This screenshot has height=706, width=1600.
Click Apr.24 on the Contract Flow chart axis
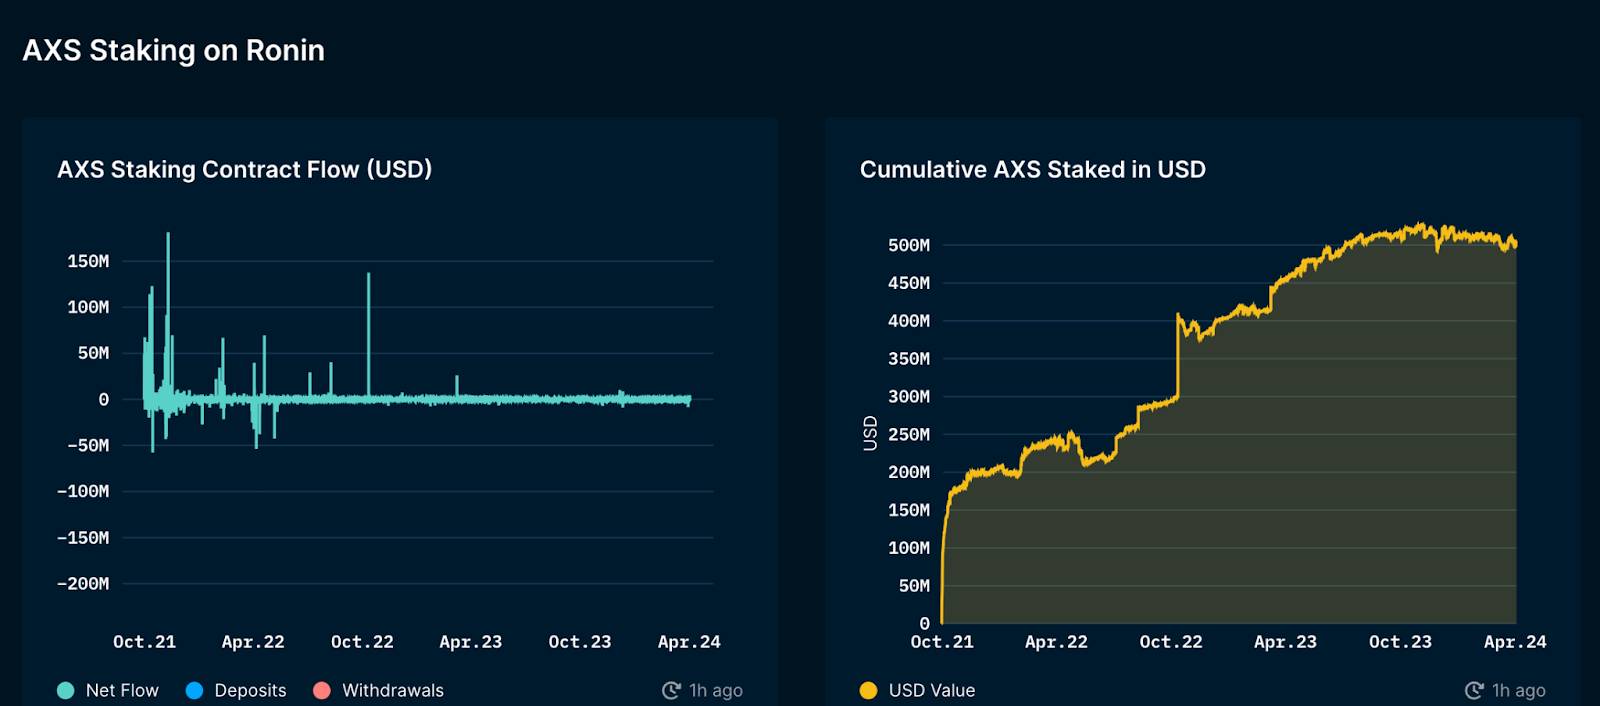(x=689, y=642)
